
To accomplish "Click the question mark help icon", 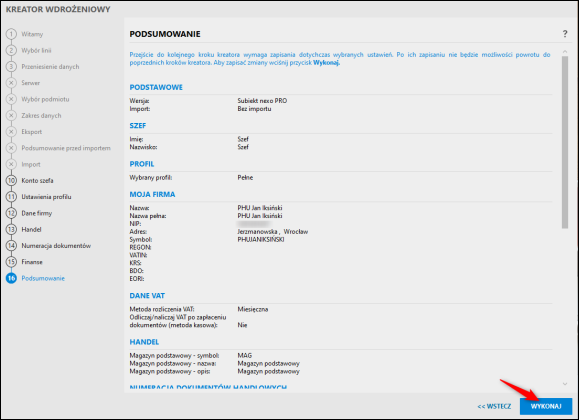I will [x=565, y=34].
